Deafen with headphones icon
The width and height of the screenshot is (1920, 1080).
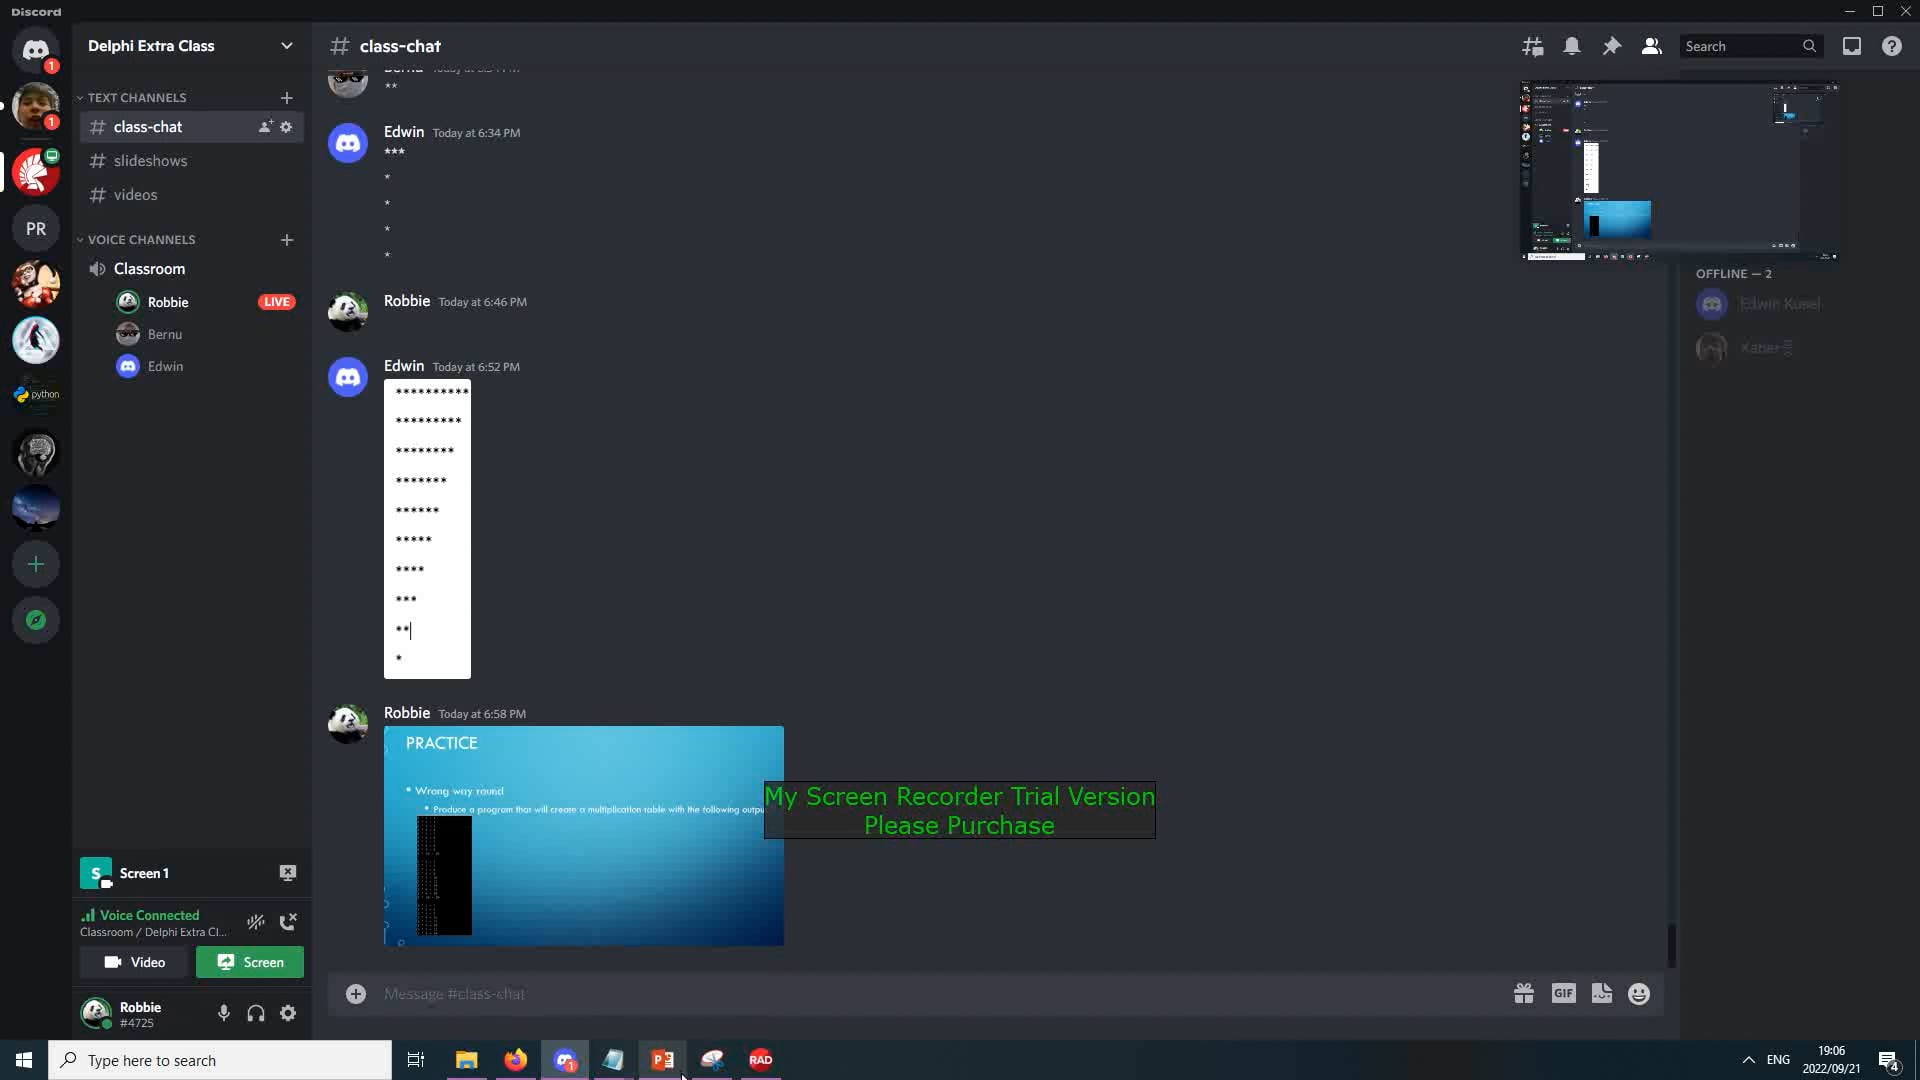[256, 1013]
